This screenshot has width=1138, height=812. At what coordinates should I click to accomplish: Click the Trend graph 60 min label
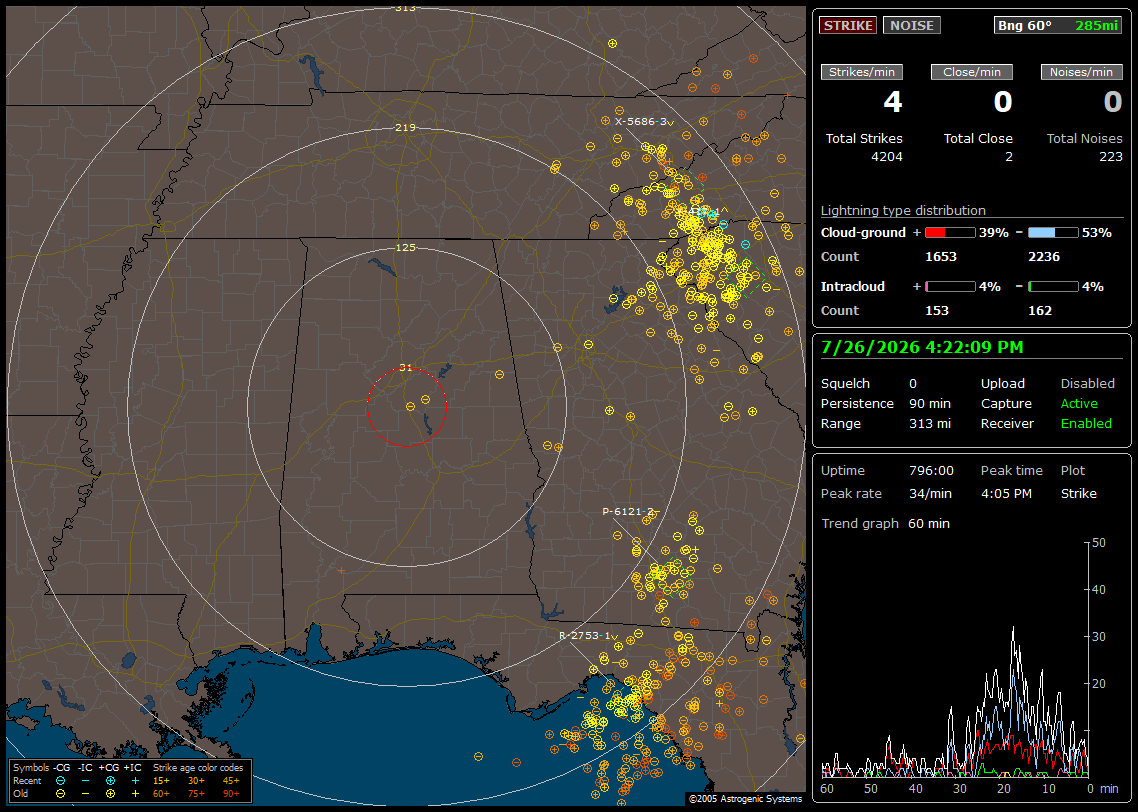click(x=885, y=524)
